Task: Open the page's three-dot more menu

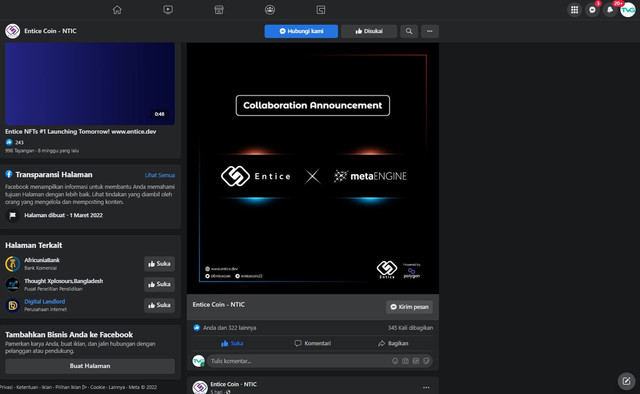Action: [430, 31]
